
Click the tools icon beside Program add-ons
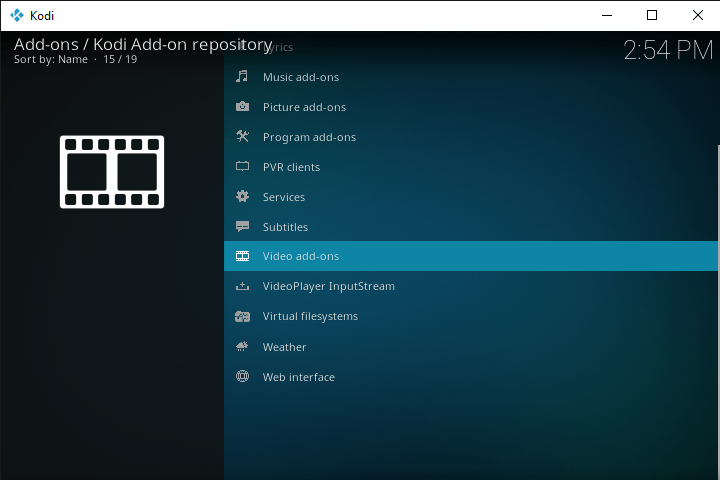click(242, 136)
